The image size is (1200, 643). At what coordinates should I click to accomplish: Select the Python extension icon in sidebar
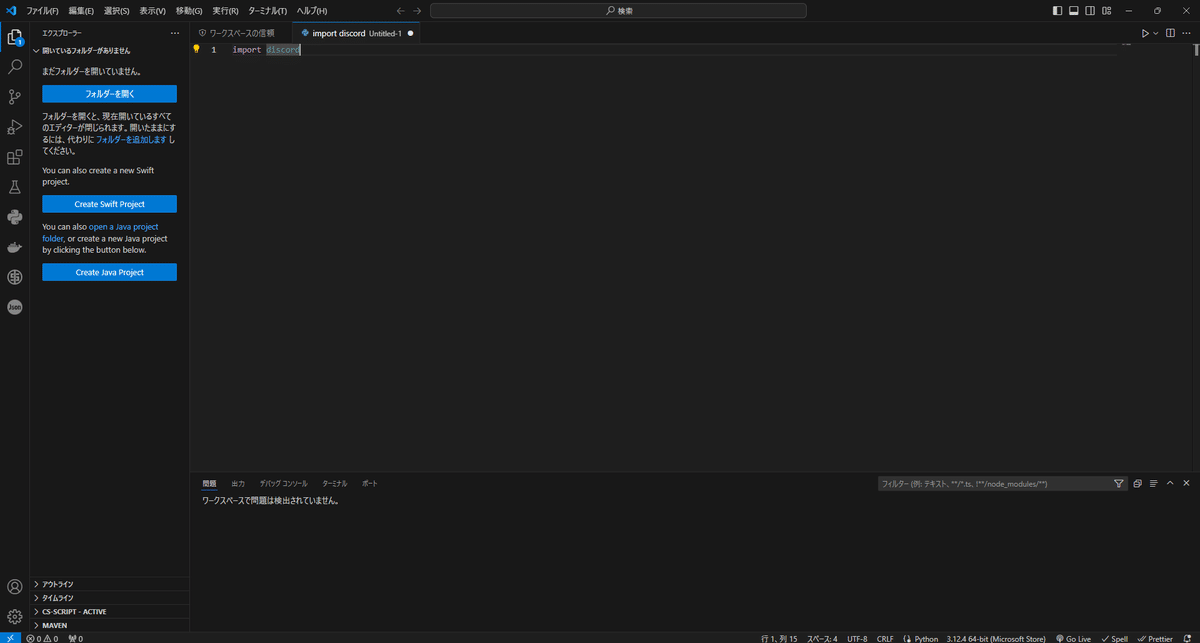pyautogui.click(x=14, y=217)
